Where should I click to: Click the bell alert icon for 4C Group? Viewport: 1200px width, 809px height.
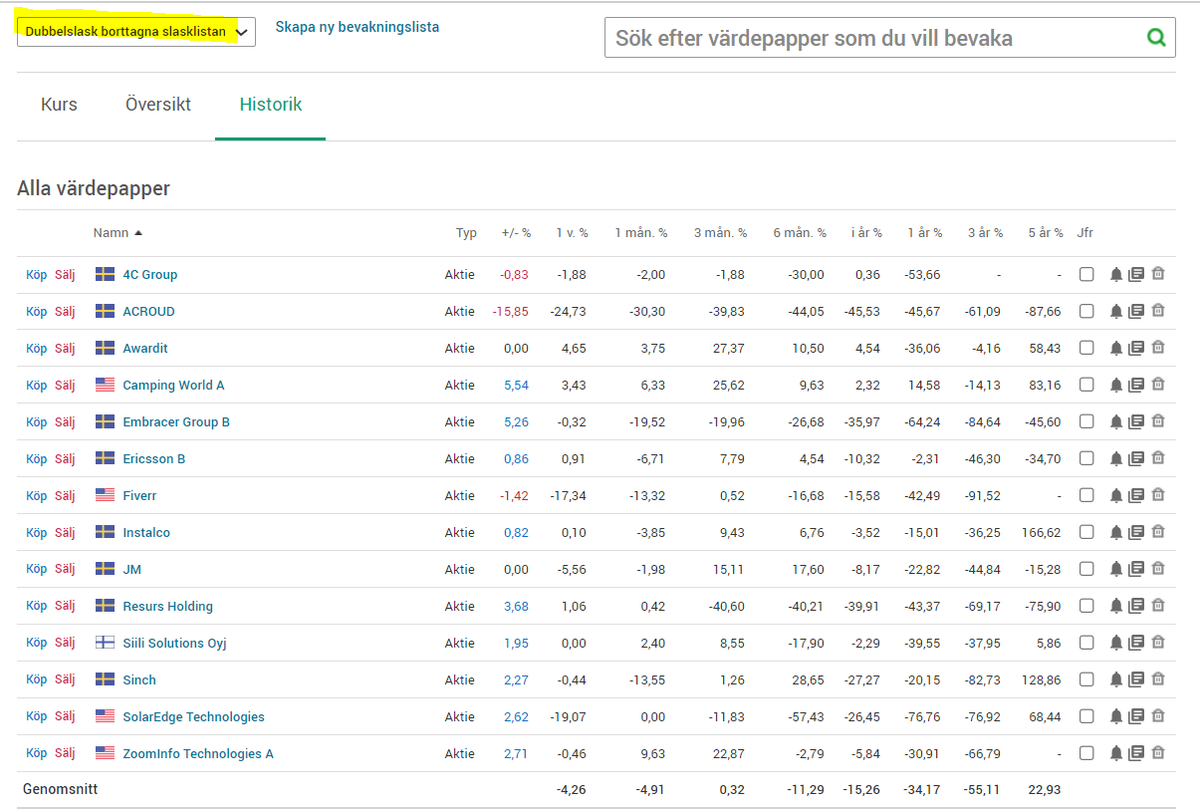pos(1116,275)
